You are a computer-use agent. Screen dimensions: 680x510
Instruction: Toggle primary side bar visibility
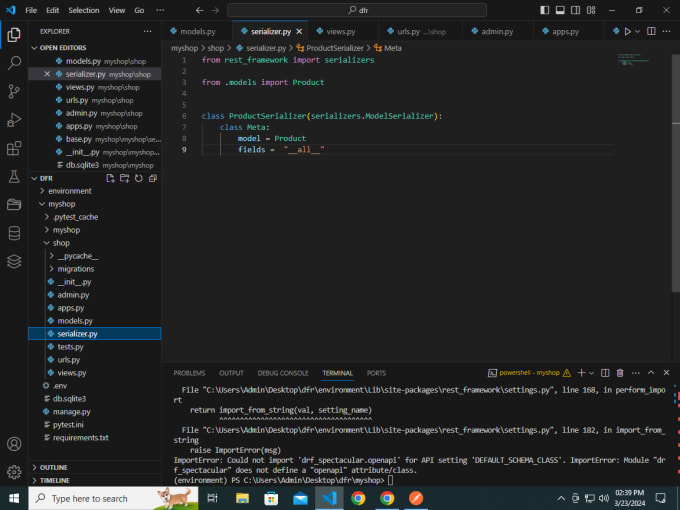click(545, 10)
